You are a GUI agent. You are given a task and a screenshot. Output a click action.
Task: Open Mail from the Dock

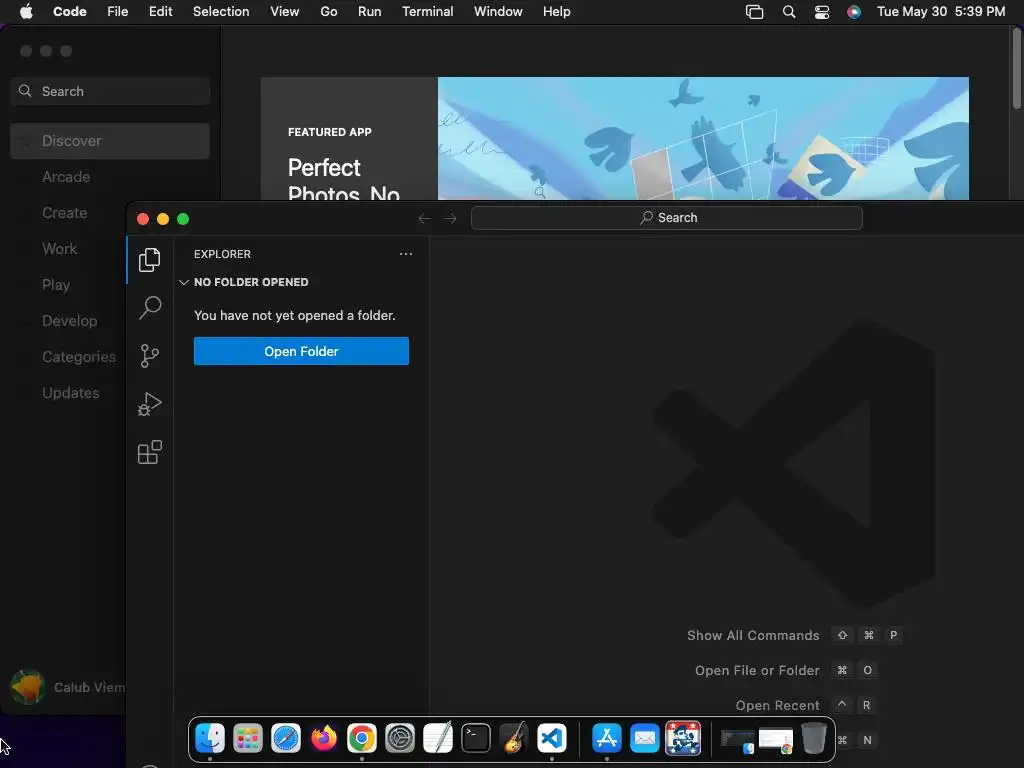645,739
